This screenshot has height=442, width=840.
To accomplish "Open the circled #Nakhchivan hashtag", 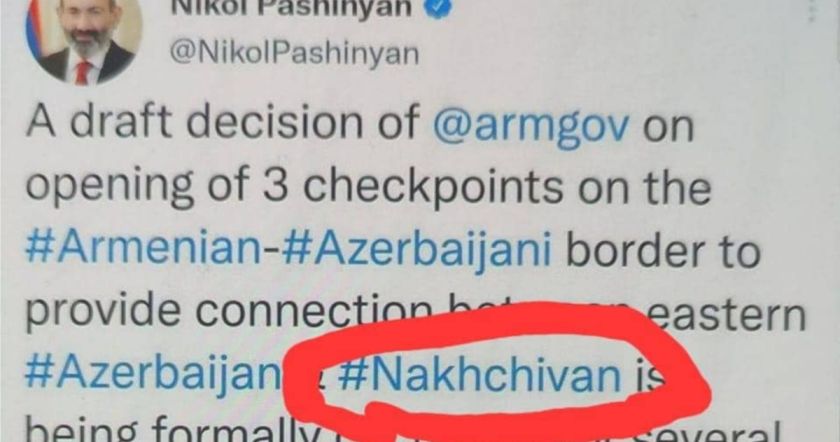I will pyautogui.click(x=479, y=373).
